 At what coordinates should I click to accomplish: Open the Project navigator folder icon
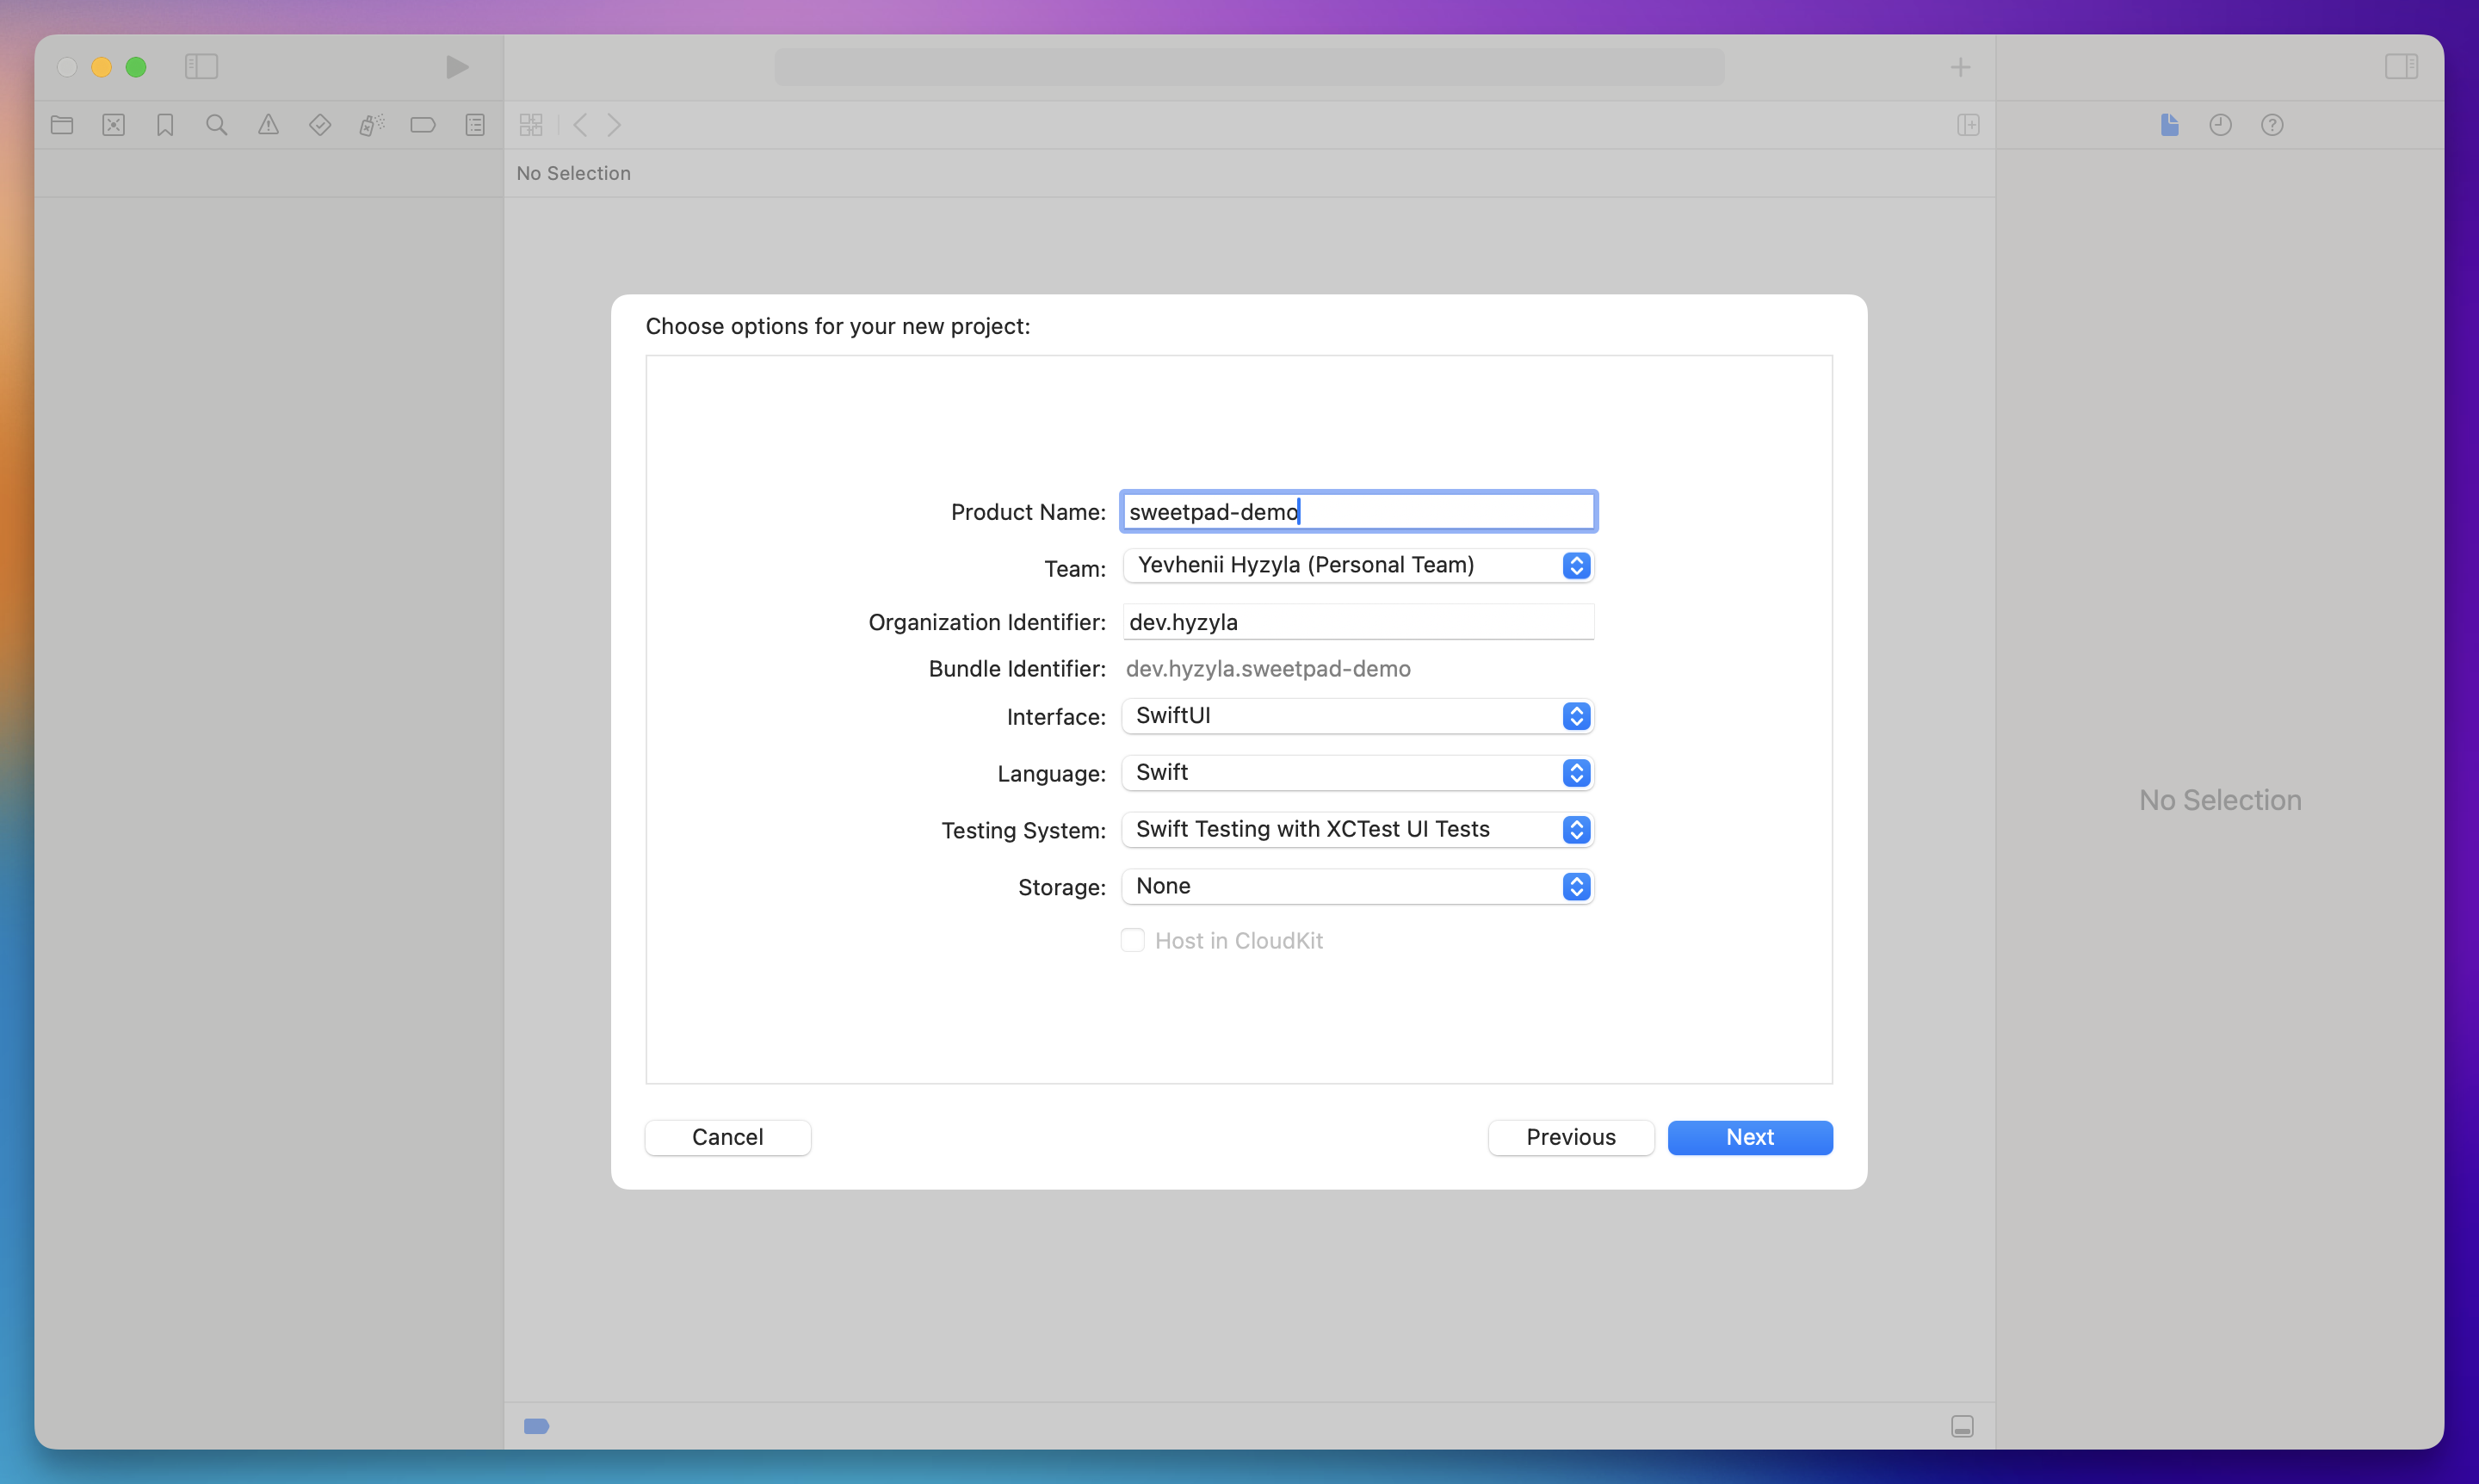tap(62, 124)
